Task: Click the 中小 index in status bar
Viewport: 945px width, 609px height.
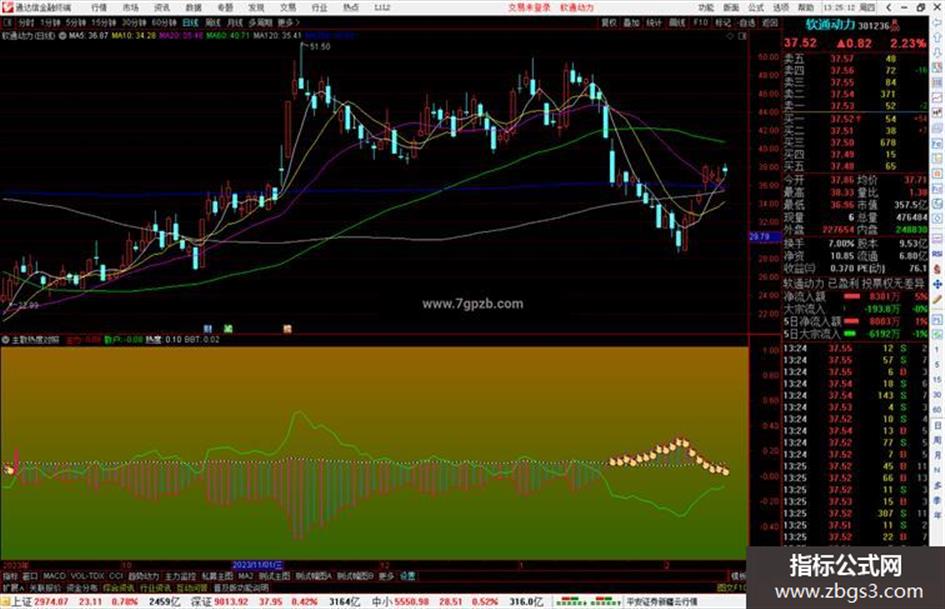Action: 382,602
